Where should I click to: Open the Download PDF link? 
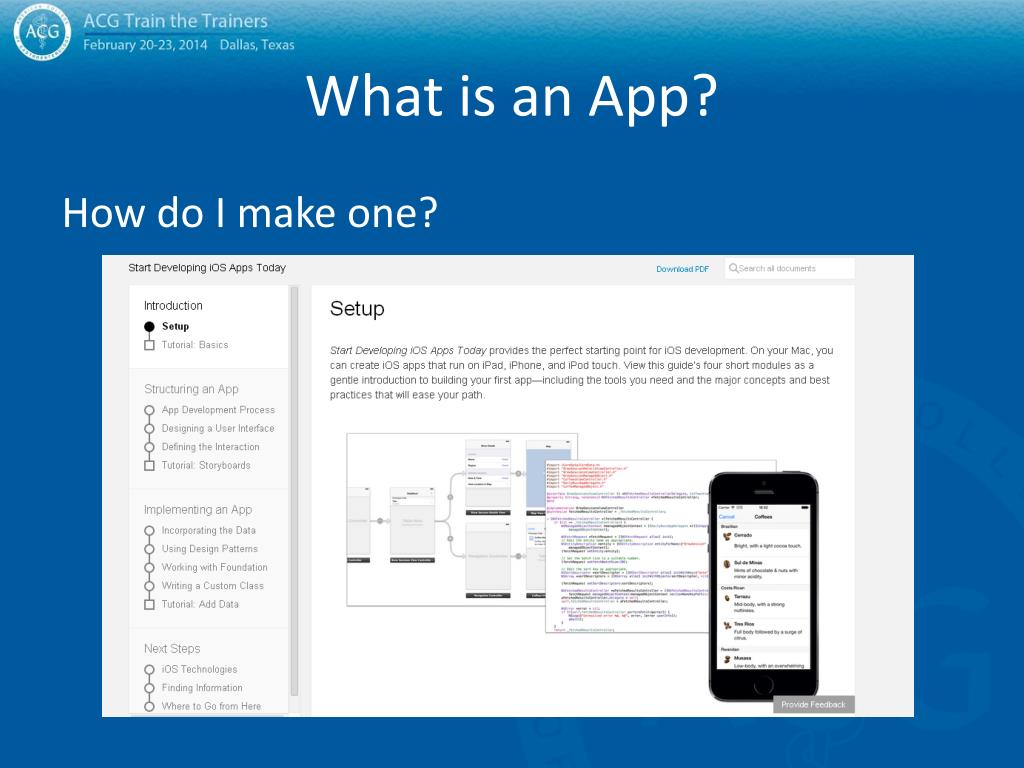[682, 269]
